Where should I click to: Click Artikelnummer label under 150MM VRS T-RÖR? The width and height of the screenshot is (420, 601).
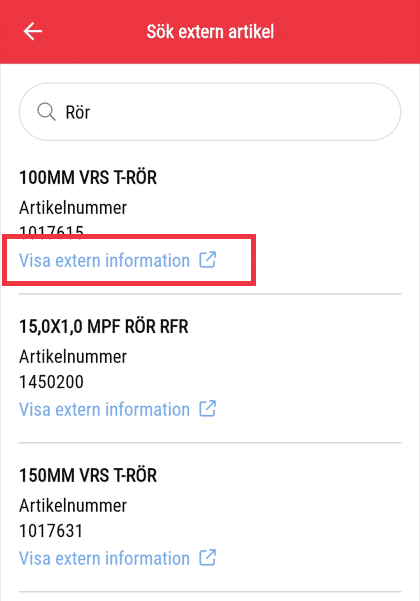click(x=73, y=506)
